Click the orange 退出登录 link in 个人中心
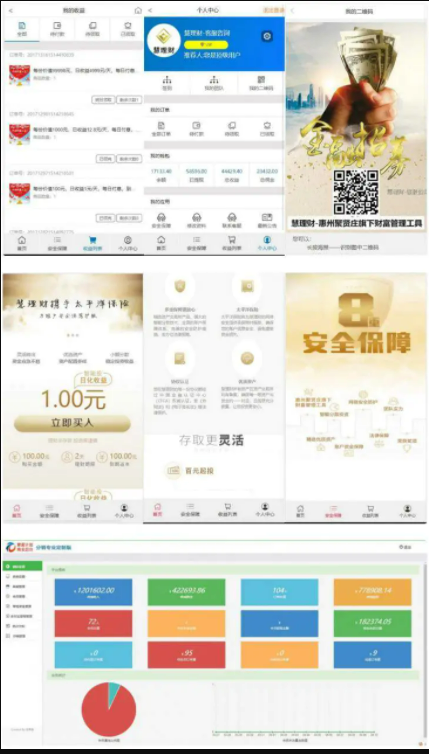This screenshot has width=429, height=754. point(273,10)
